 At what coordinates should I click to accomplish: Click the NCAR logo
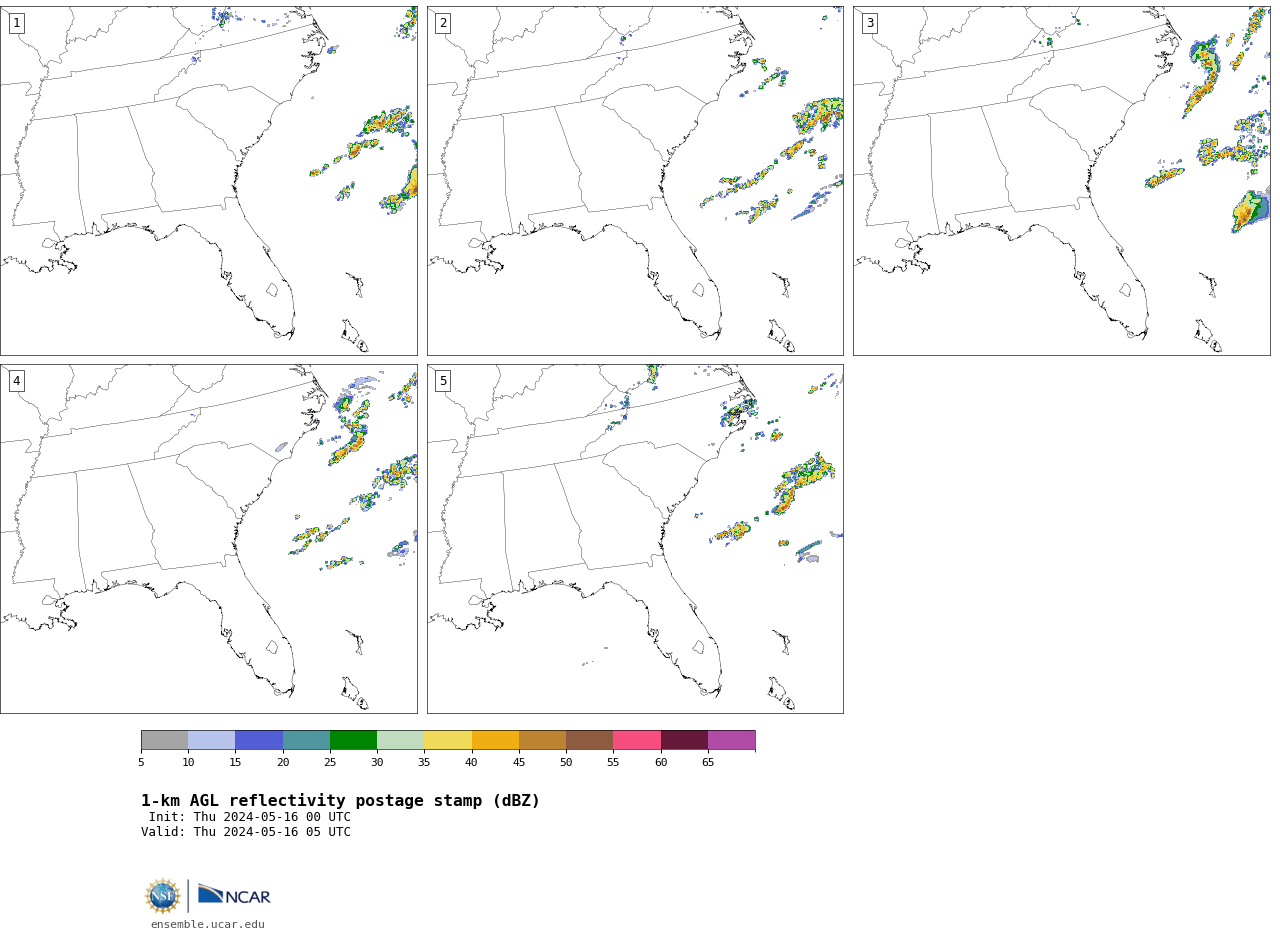point(234,895)
